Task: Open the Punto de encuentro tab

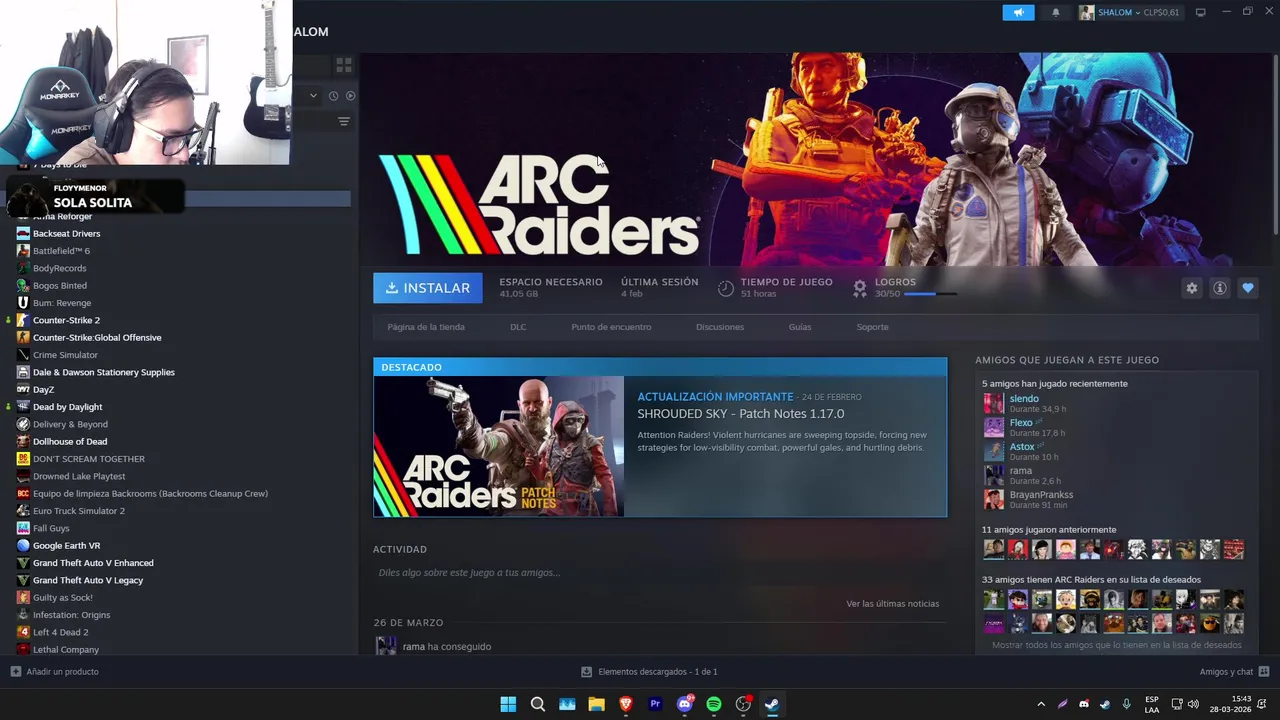Action: (x=611, y=327)
